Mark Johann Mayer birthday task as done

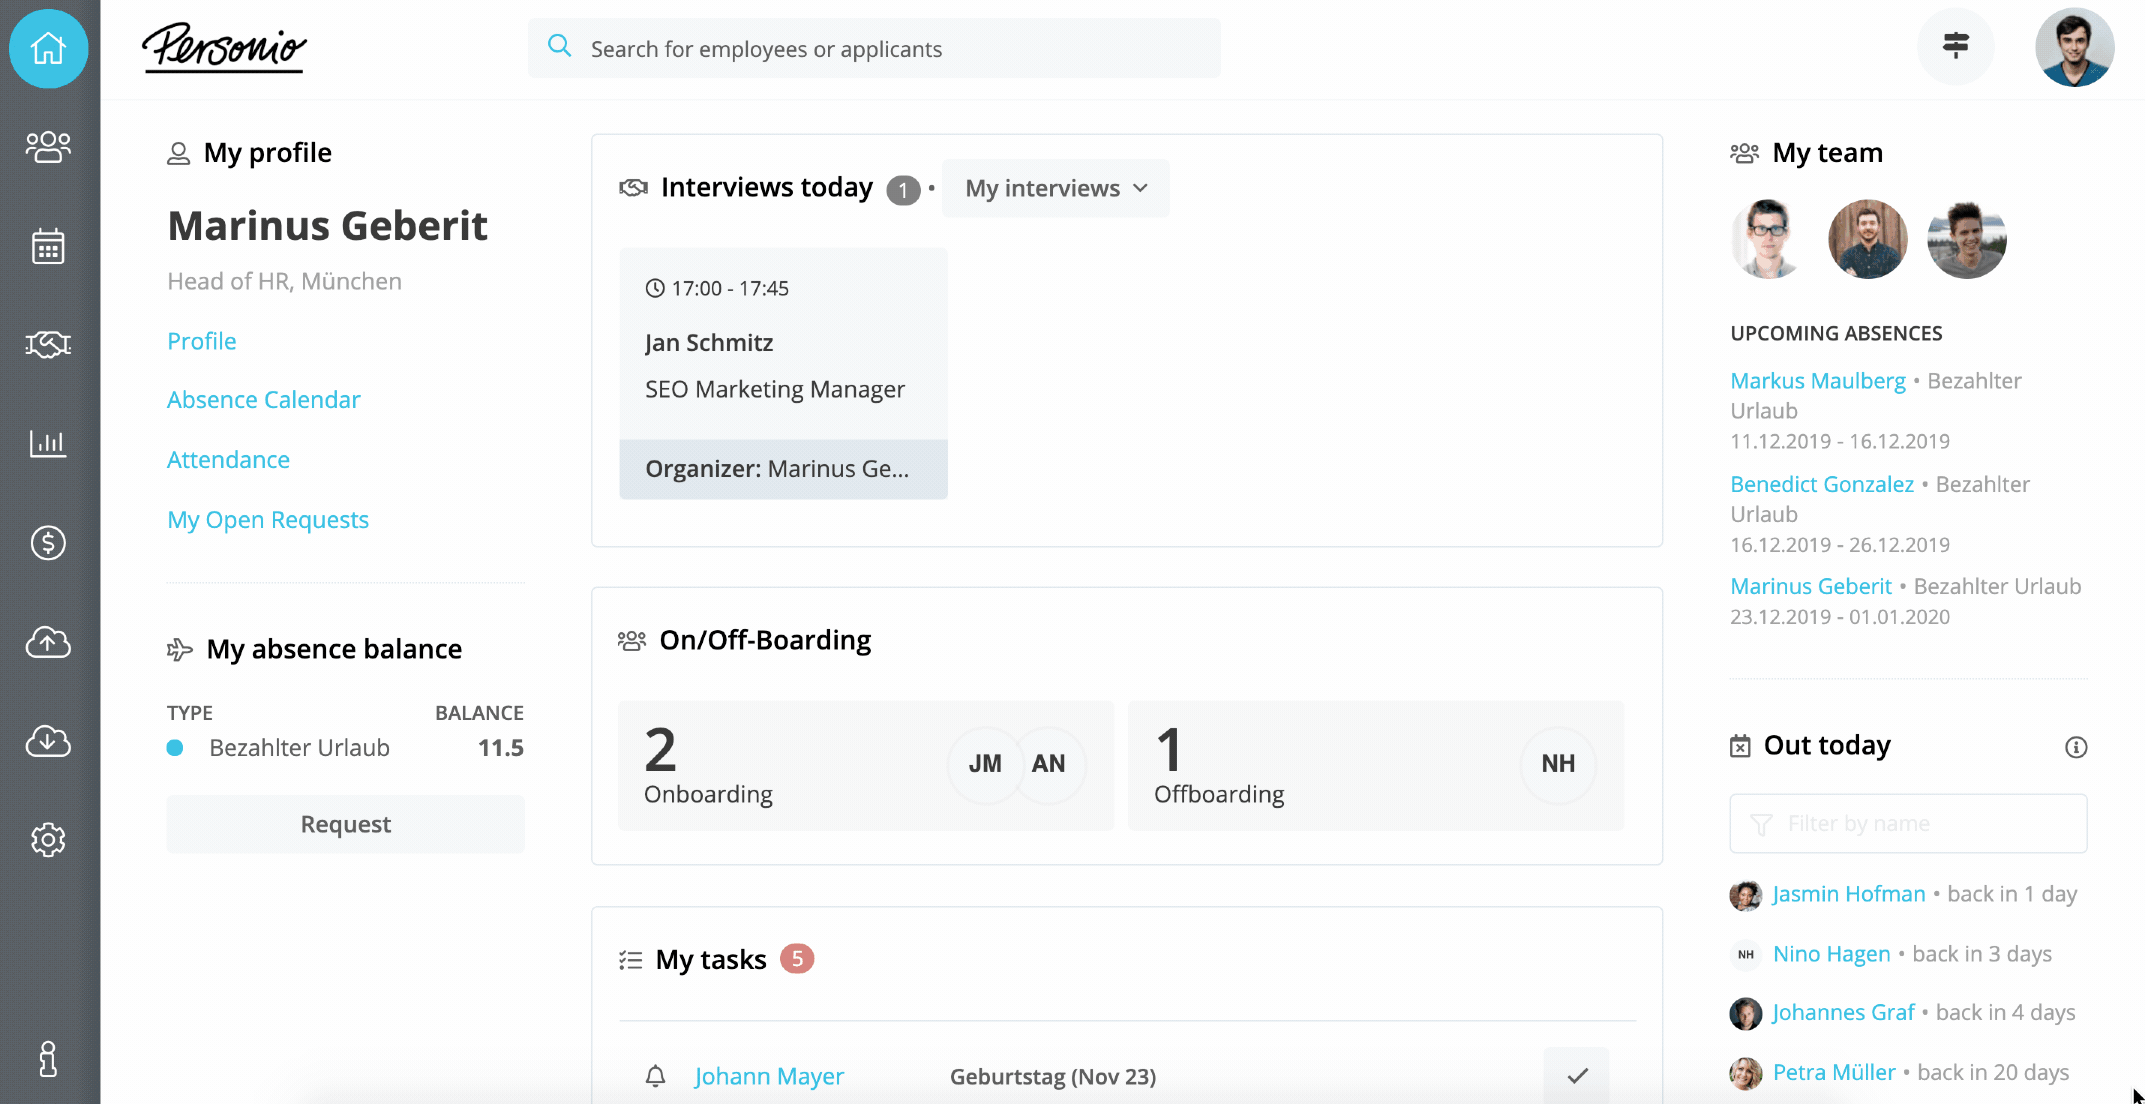point(1577,1076)
